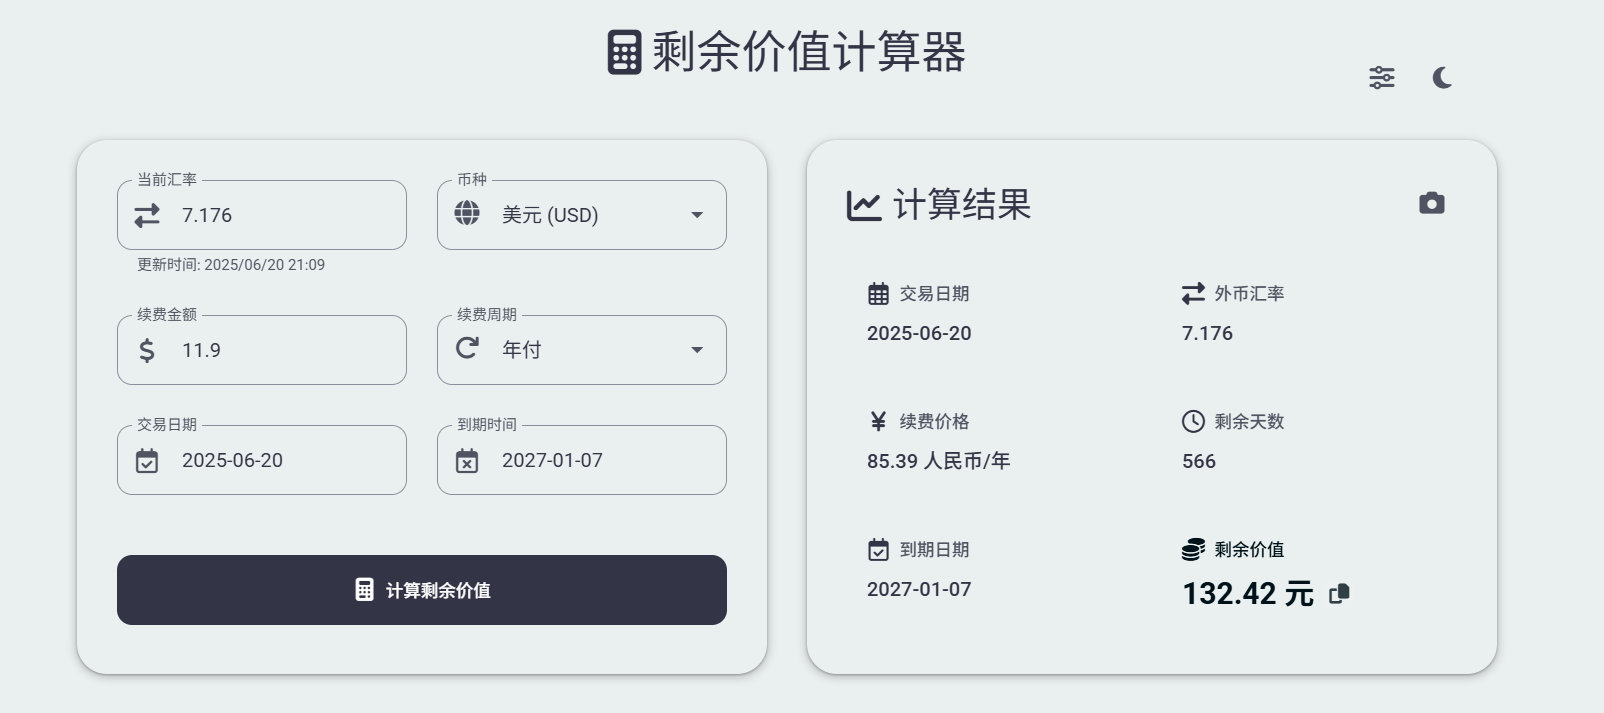Image resolution: width=1604 pixels, height=713 pixels.
Task: Click the coins icon next to 剩余价值
Action: 1190,548
